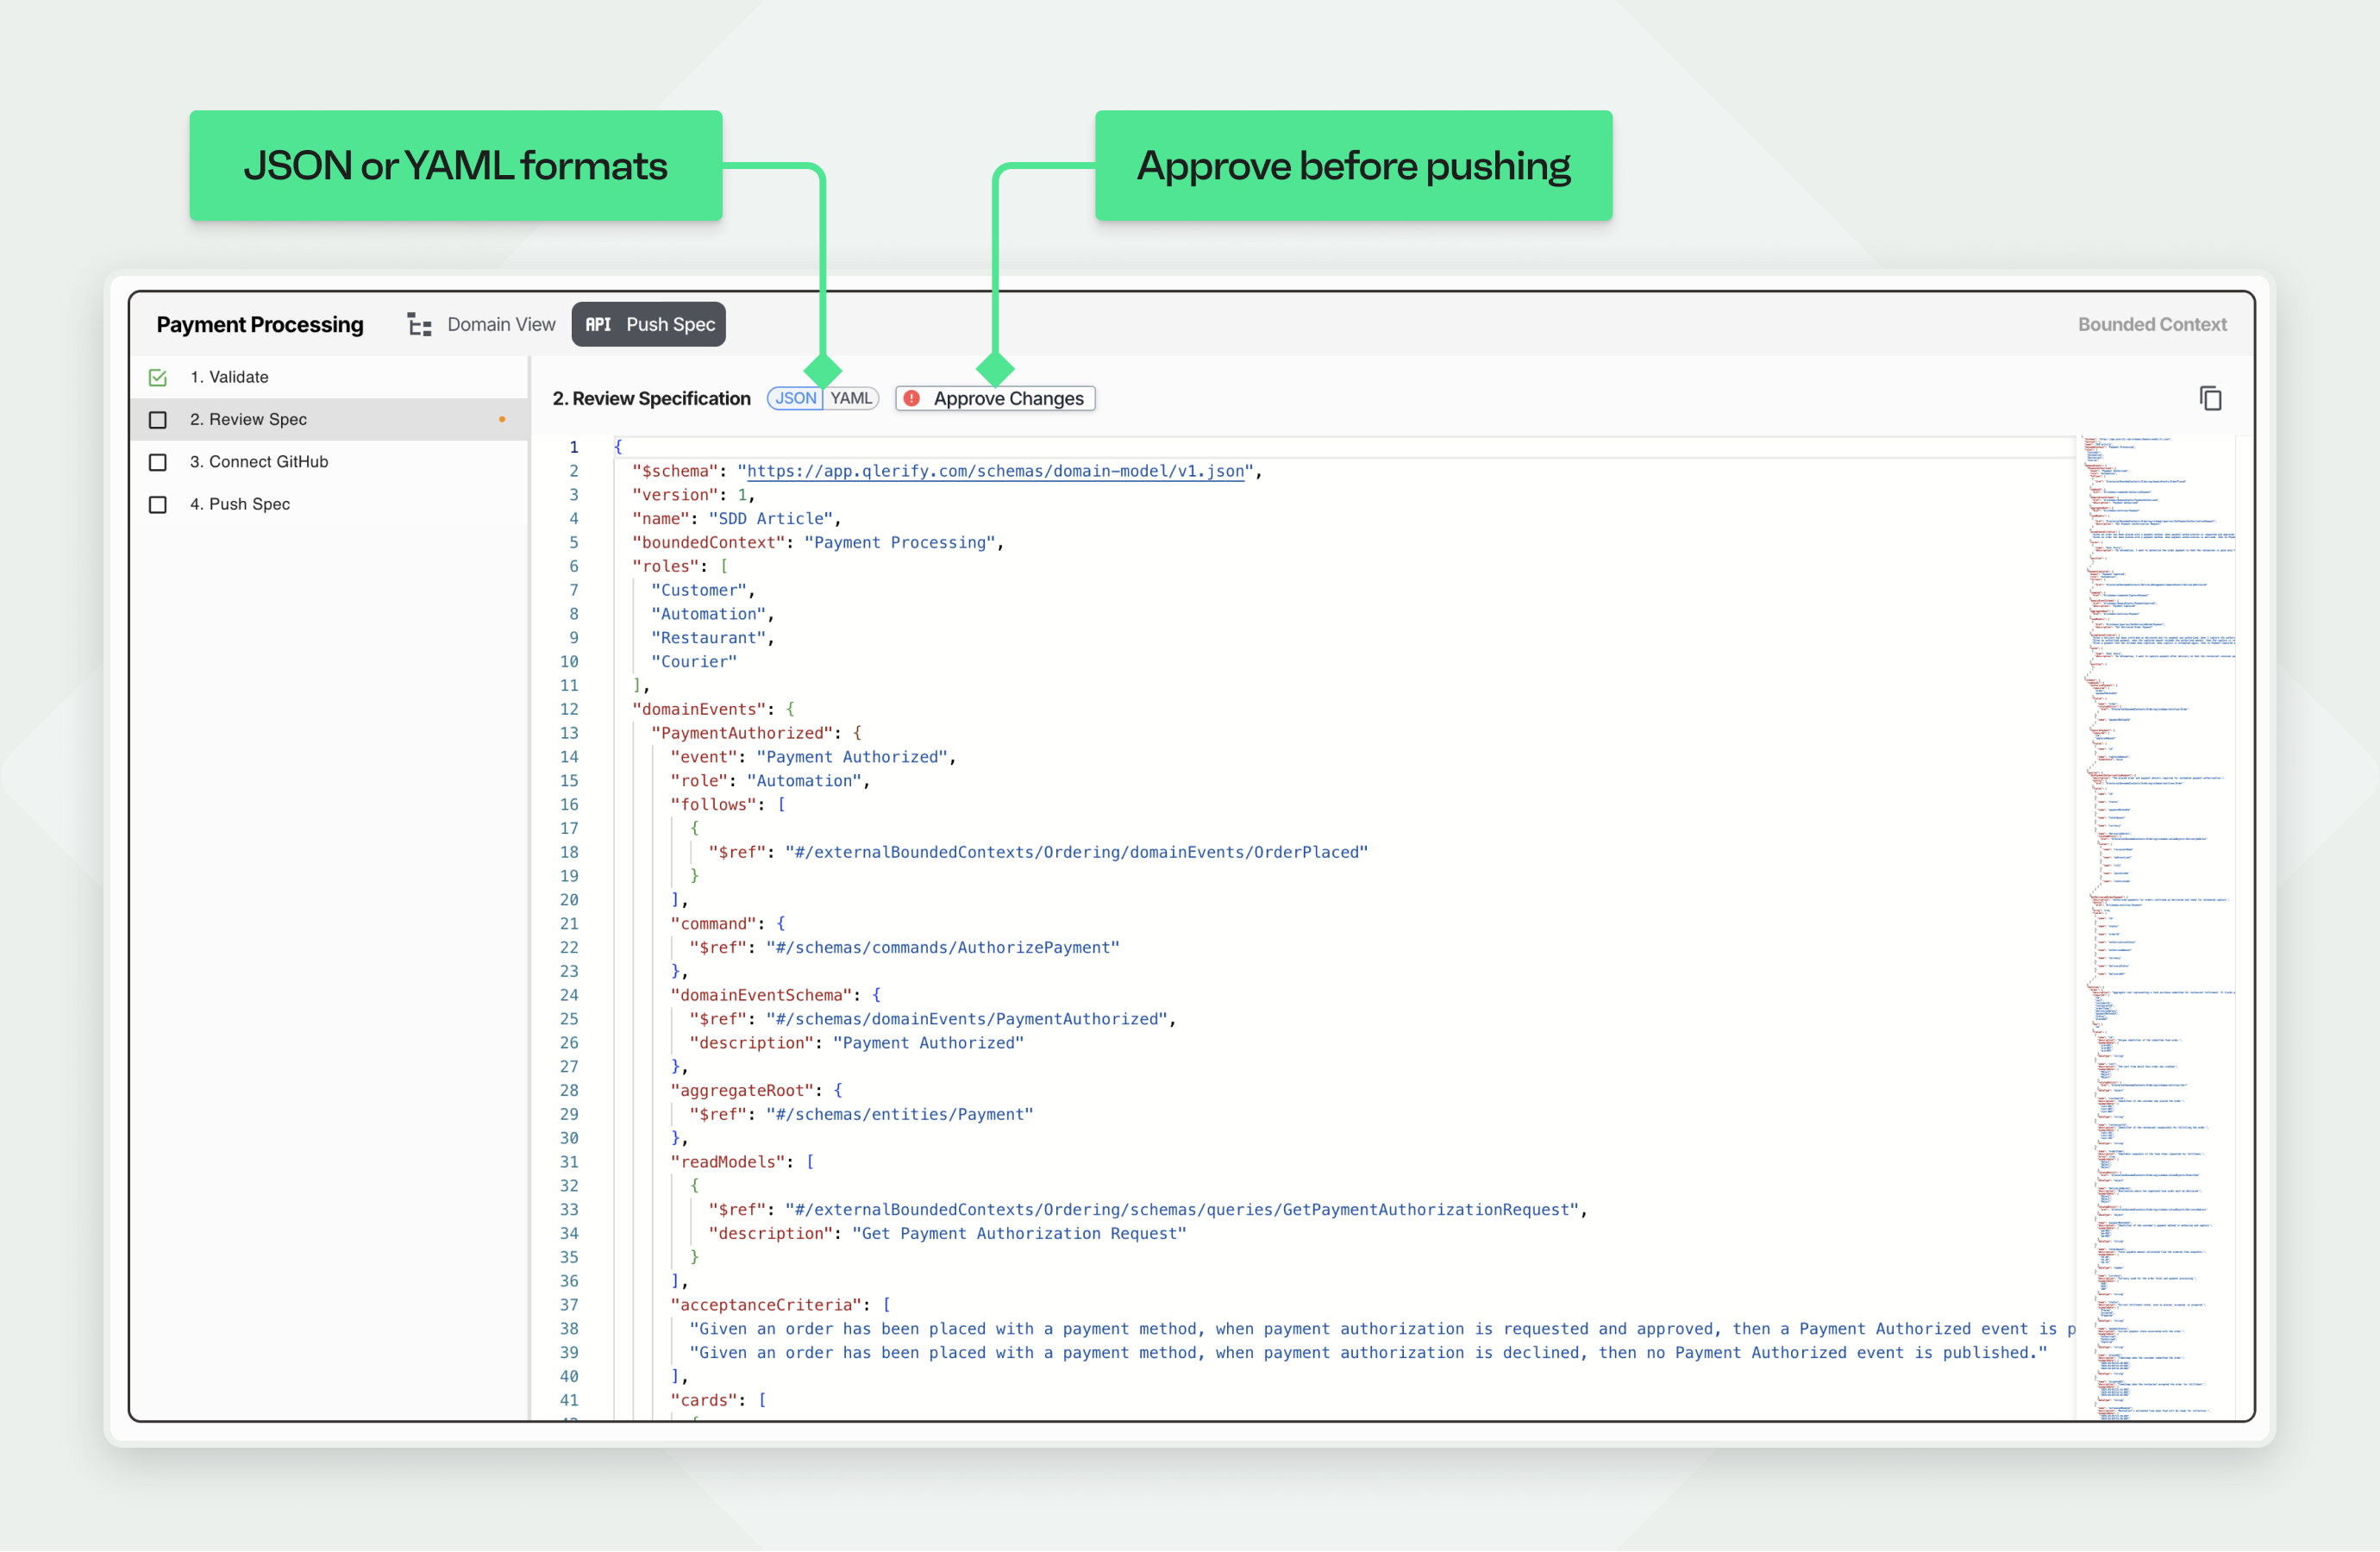Click the "Customer" role entry
This screenshot has width=2380, height=1552.
point(703,590)
